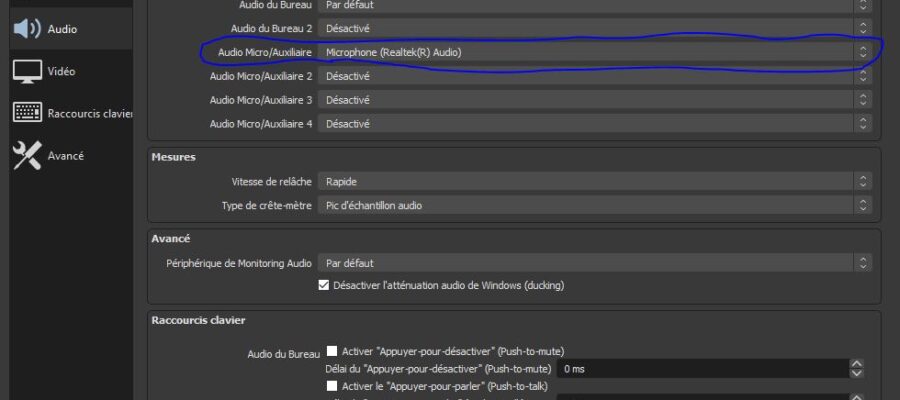Open the Type de crête-mètre dropdown
This screenshot has width=900, height=400.
pos(595,205)
